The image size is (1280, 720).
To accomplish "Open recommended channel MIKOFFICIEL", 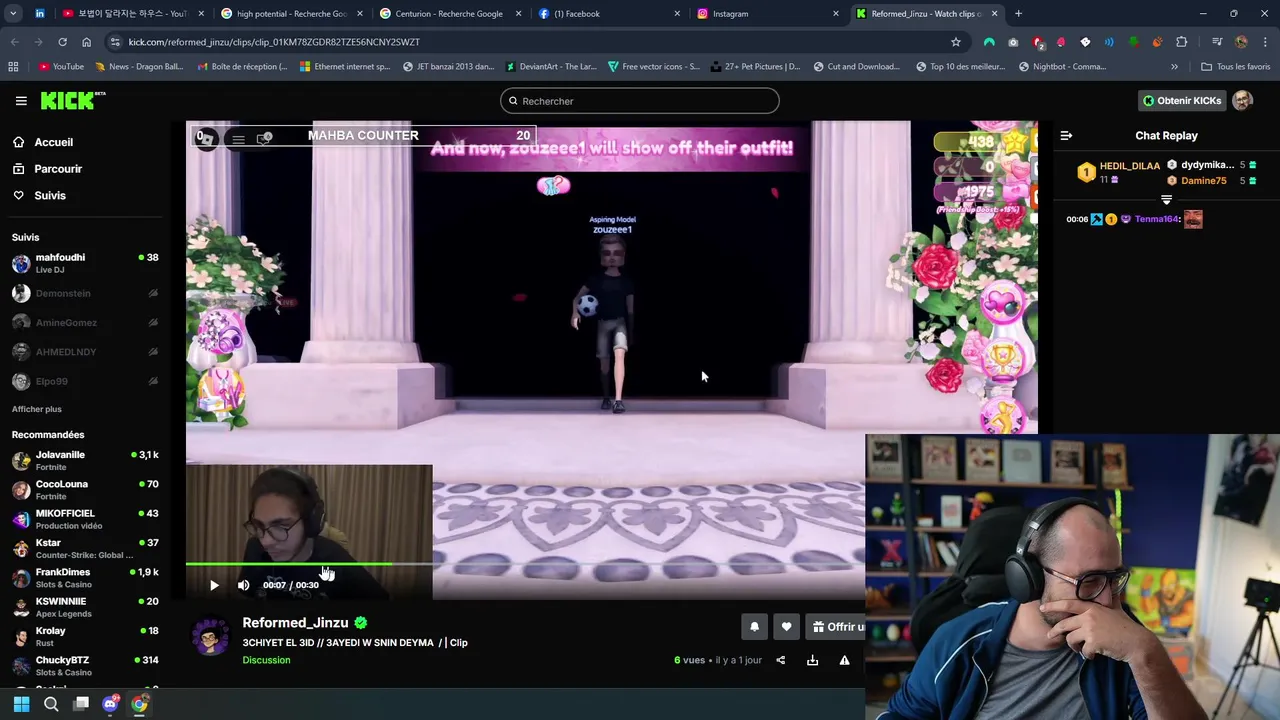I will pos(85,519).
